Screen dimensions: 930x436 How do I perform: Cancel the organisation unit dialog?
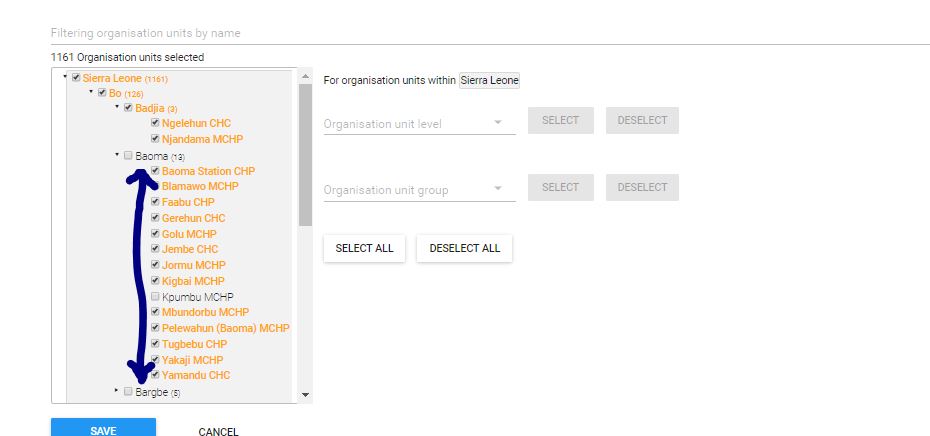click(218, 431)
